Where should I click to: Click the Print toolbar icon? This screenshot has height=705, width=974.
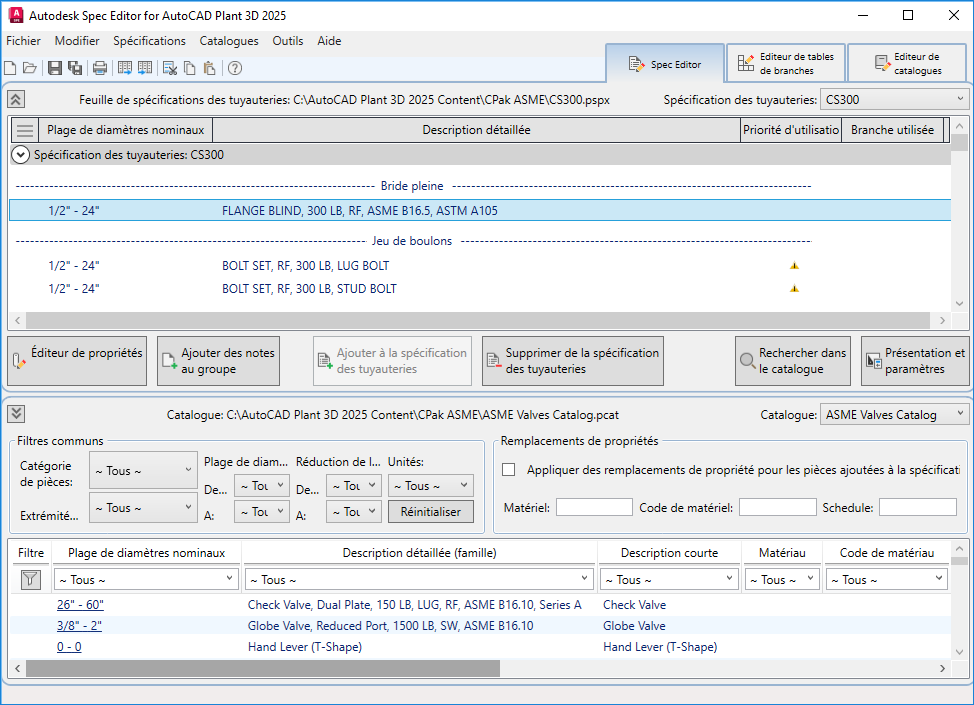[100, 68]
